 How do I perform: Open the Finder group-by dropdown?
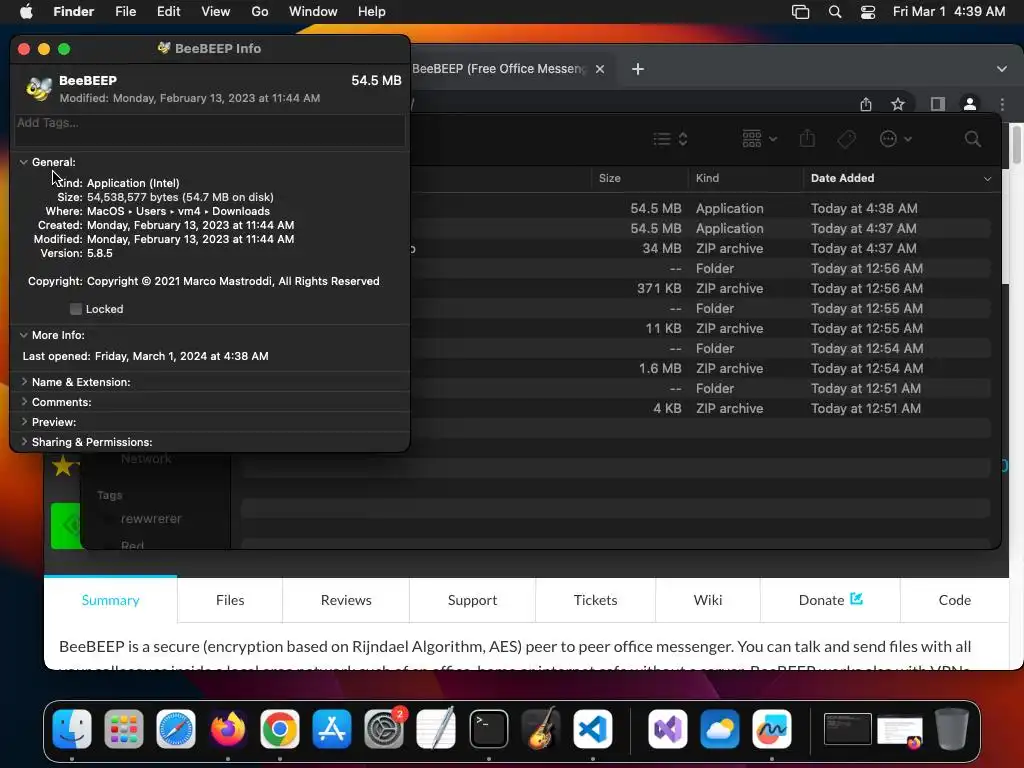760,139
